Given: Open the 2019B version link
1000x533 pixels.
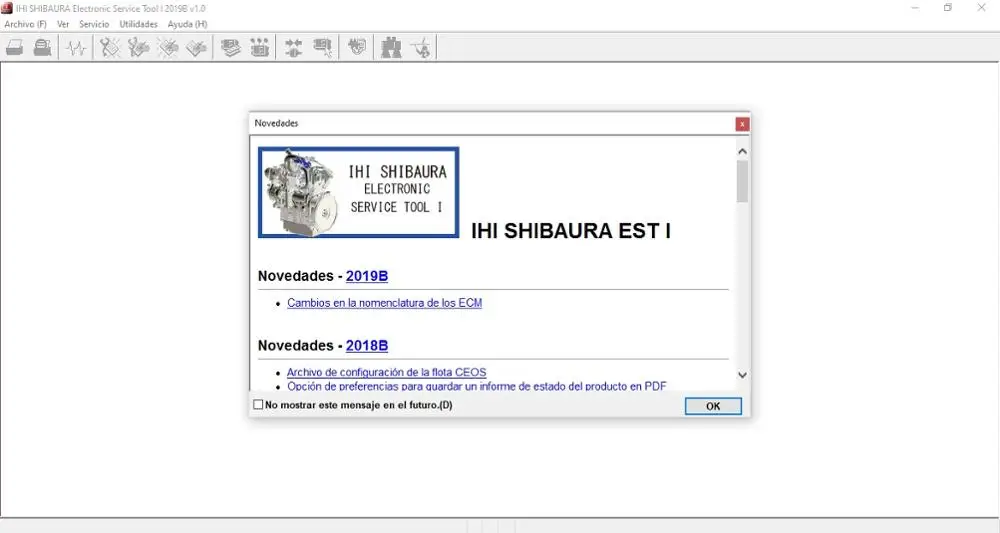Looking at the screenshot, I should [367, 276].
